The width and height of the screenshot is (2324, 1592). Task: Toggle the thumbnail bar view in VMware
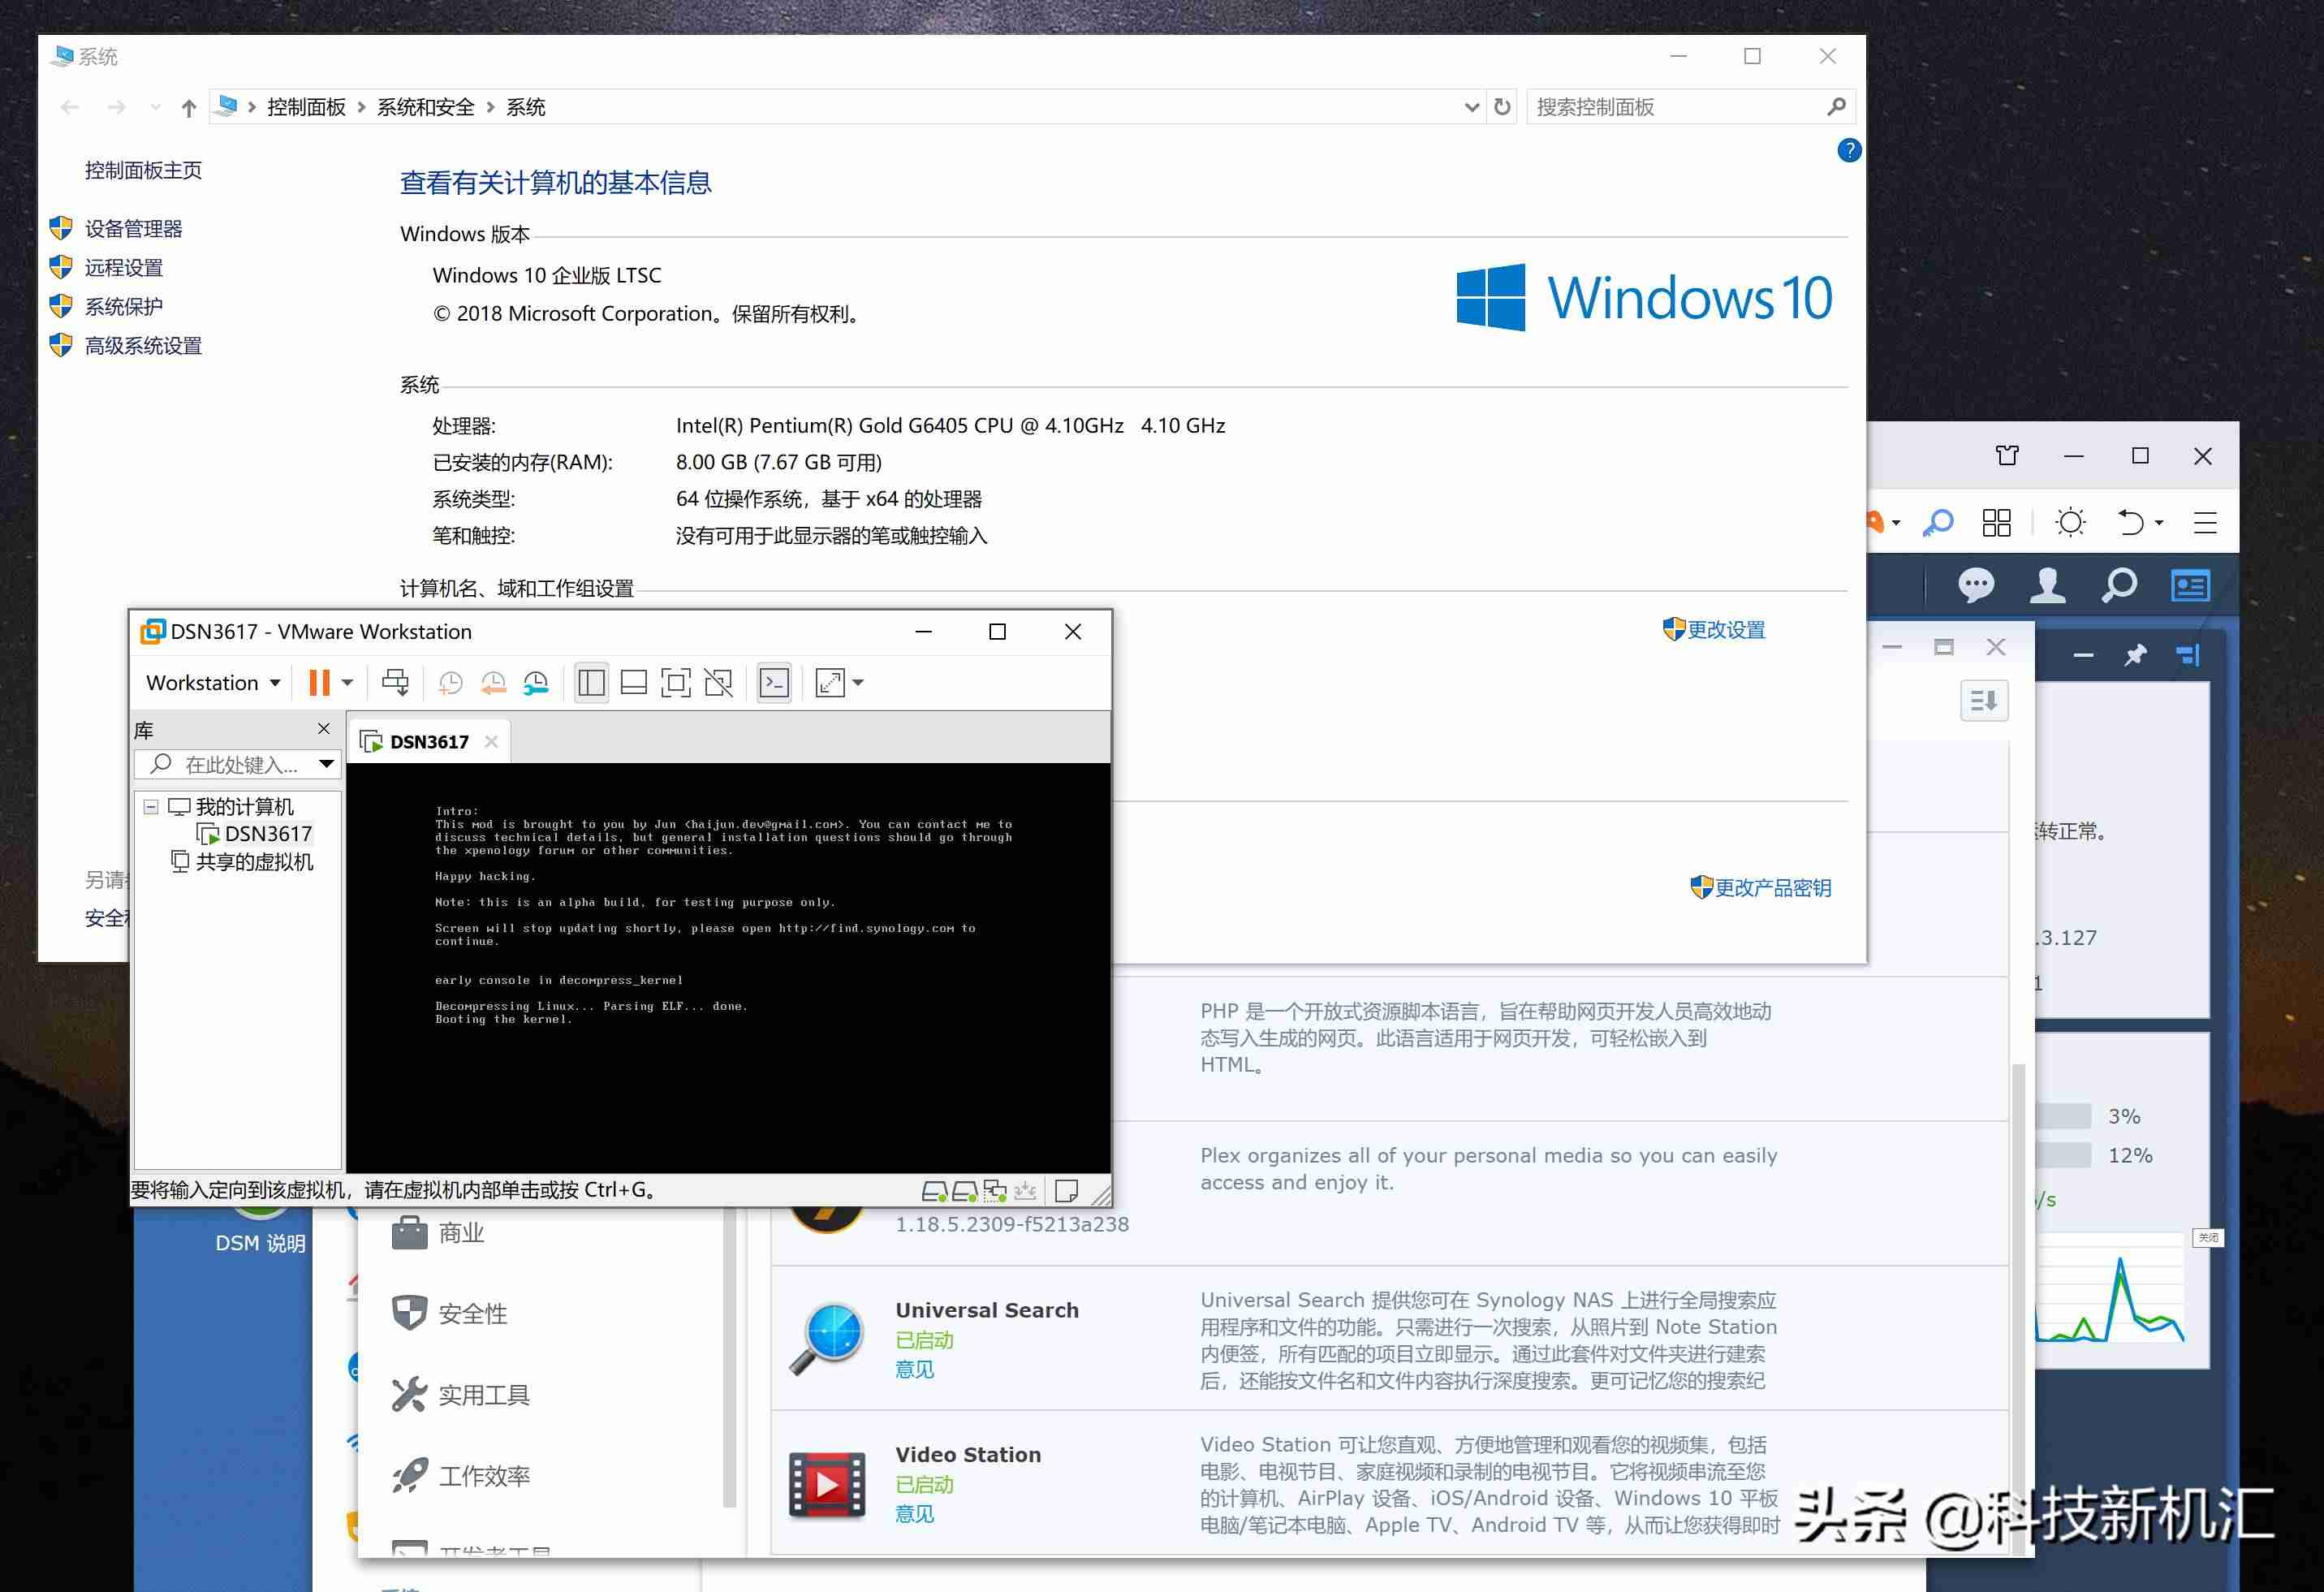(x=634, y=683)
